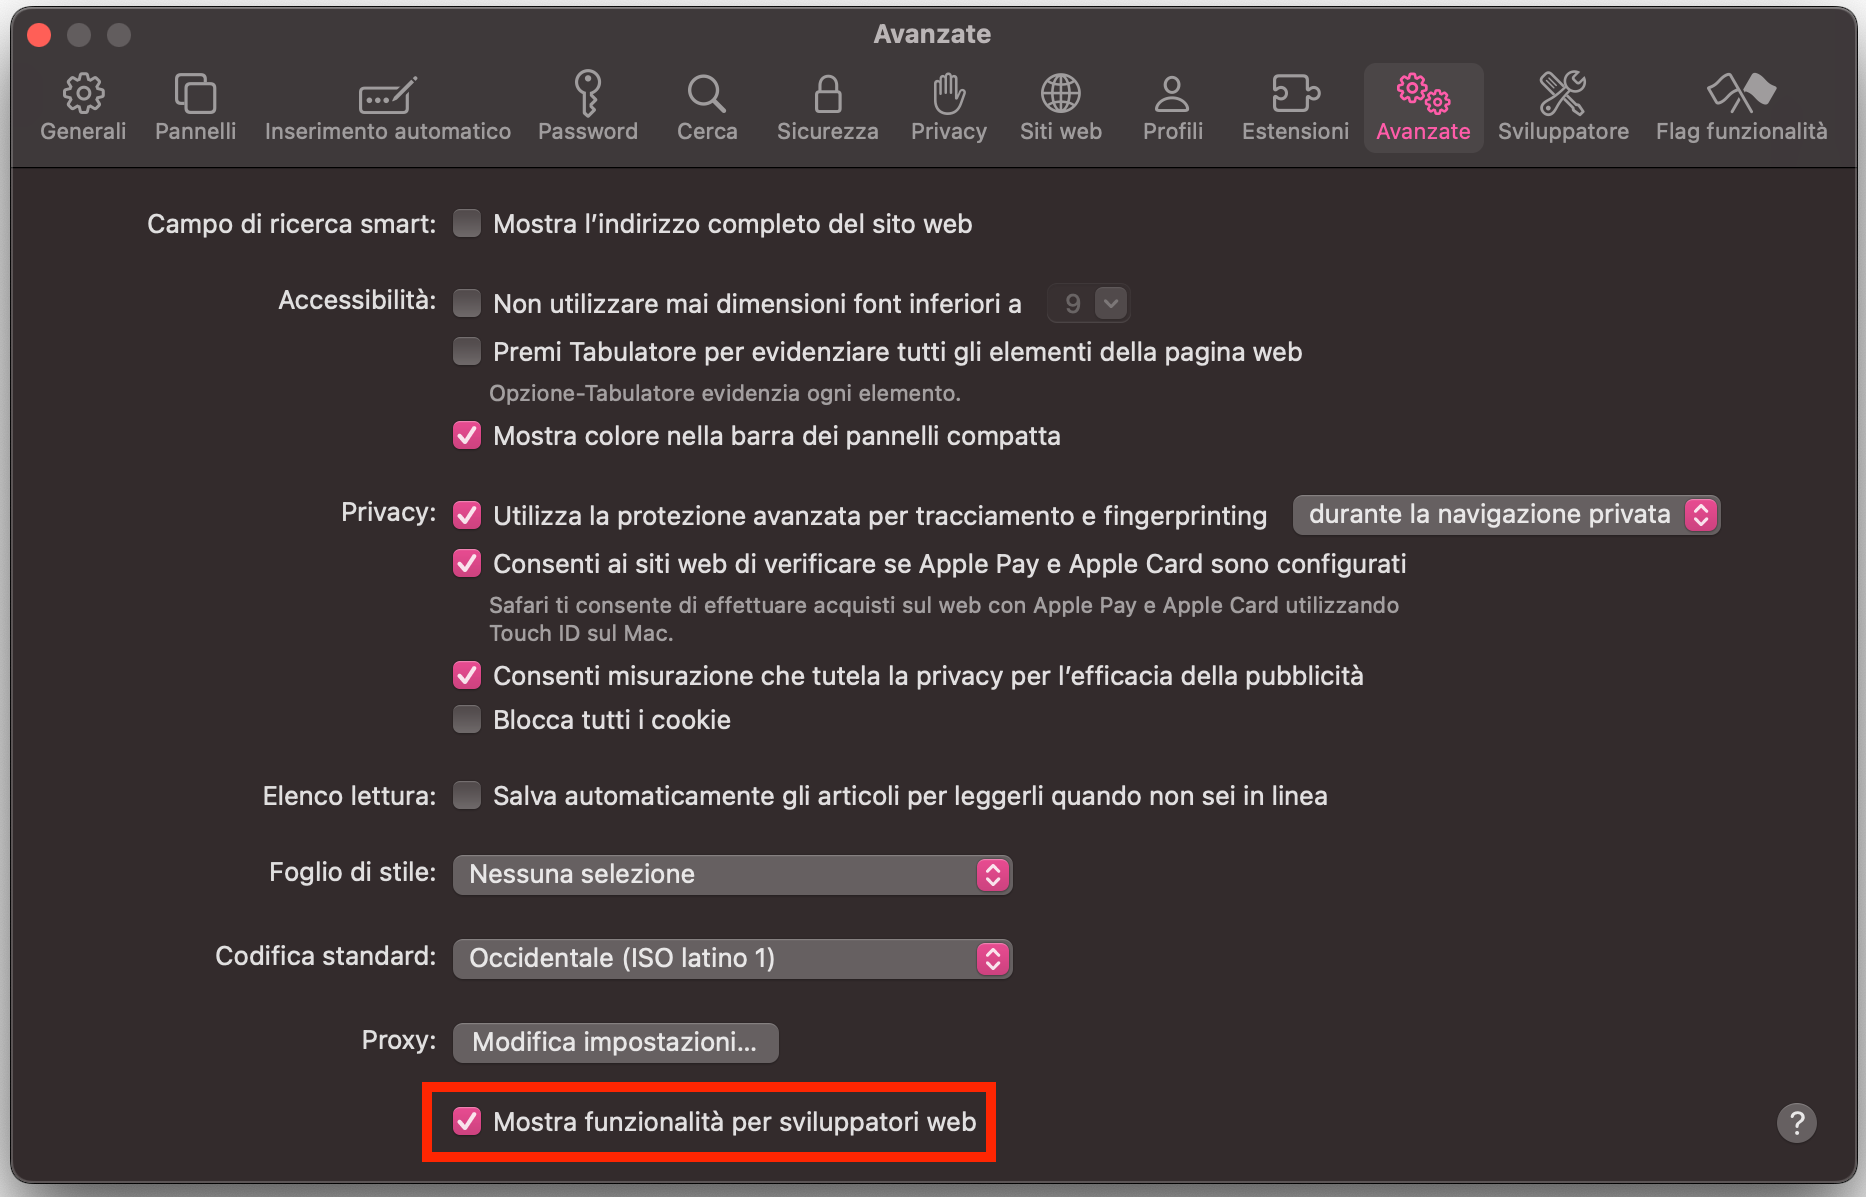
Task: Enable 'Blocca tutti i cookie'
Action: [466, 719]
